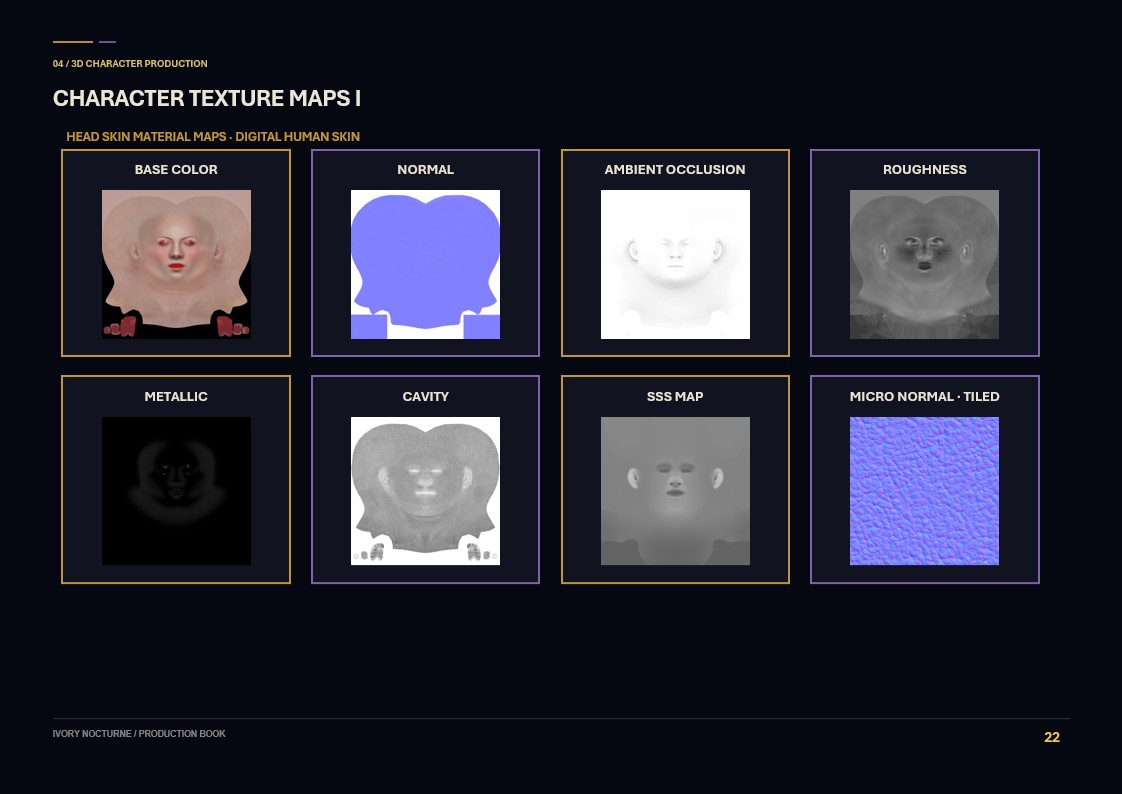This screenshot has height=794, width=1122.
Task: Click the SSS Map gray thumbnail
Action: coord(675,491)
